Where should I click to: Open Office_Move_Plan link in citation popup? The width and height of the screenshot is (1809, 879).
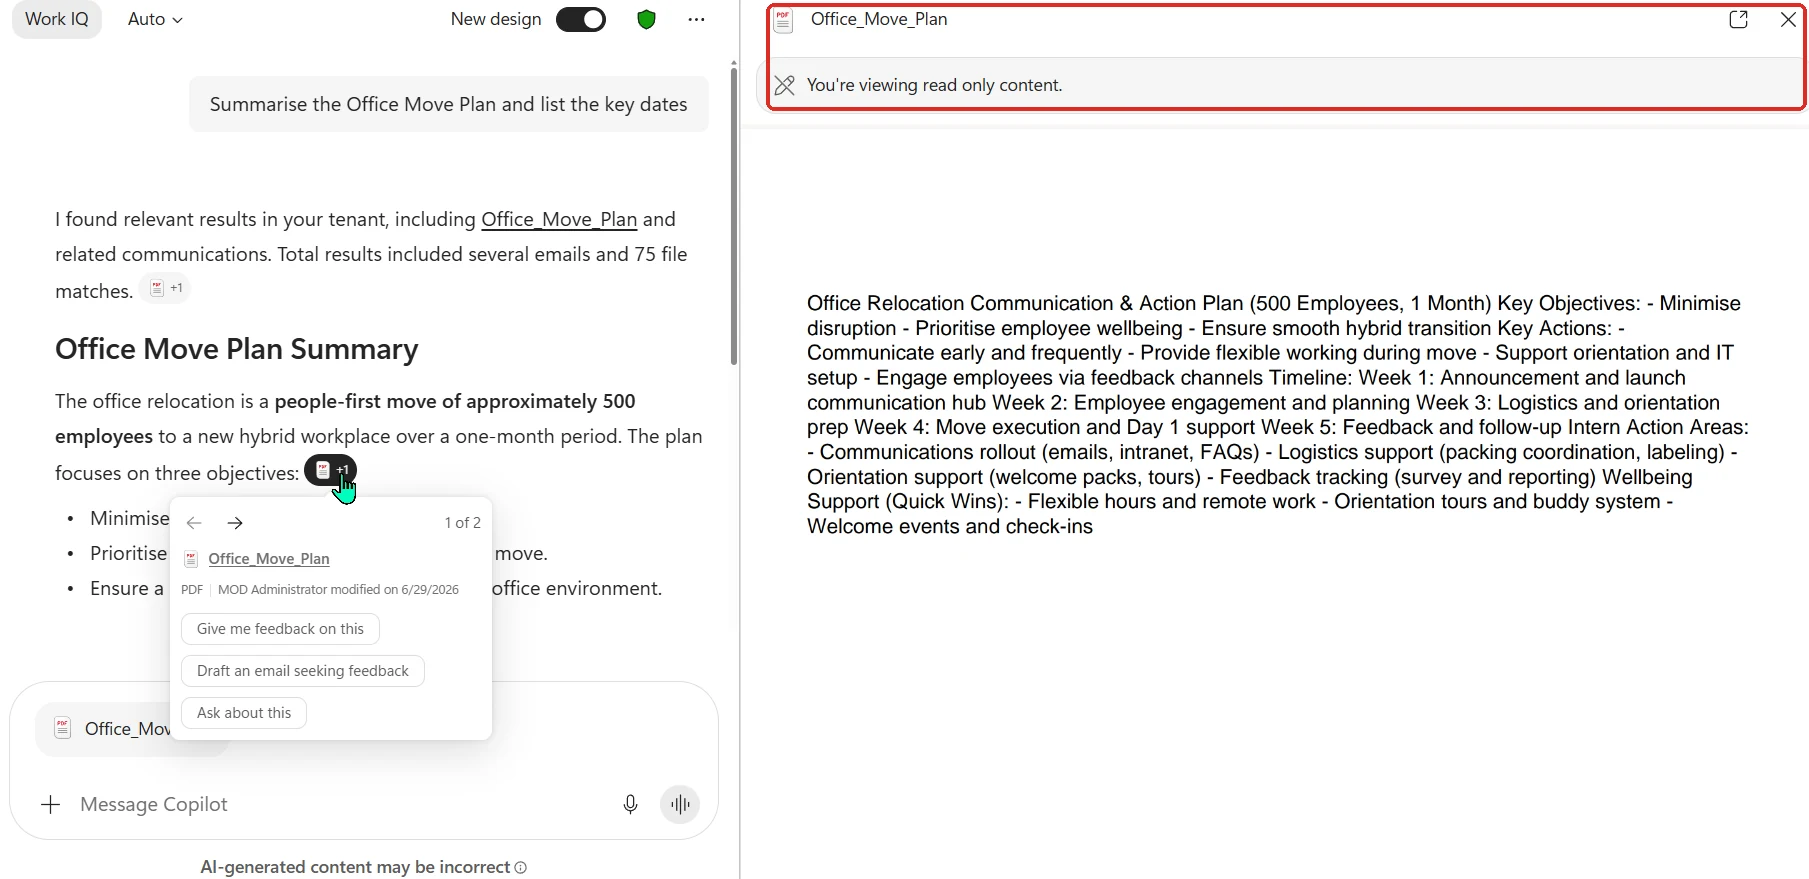[x=269, y=559]
